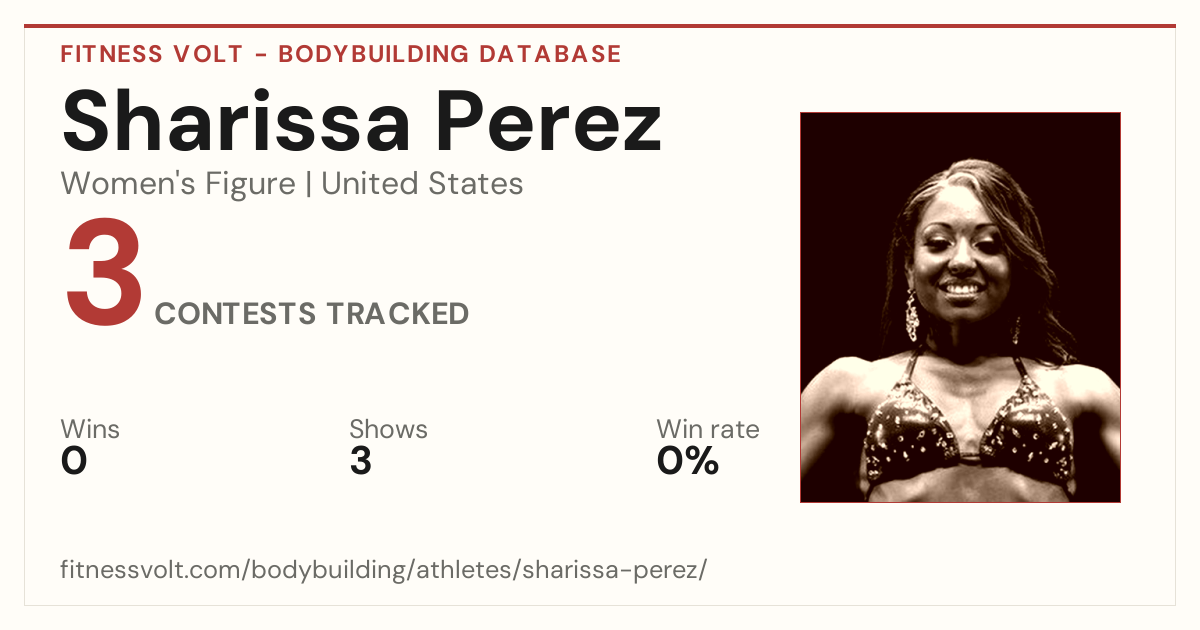Screen dimensions: 1200x630
Task: Click the dangling earring in the photo
Action: tap(912, 314)
